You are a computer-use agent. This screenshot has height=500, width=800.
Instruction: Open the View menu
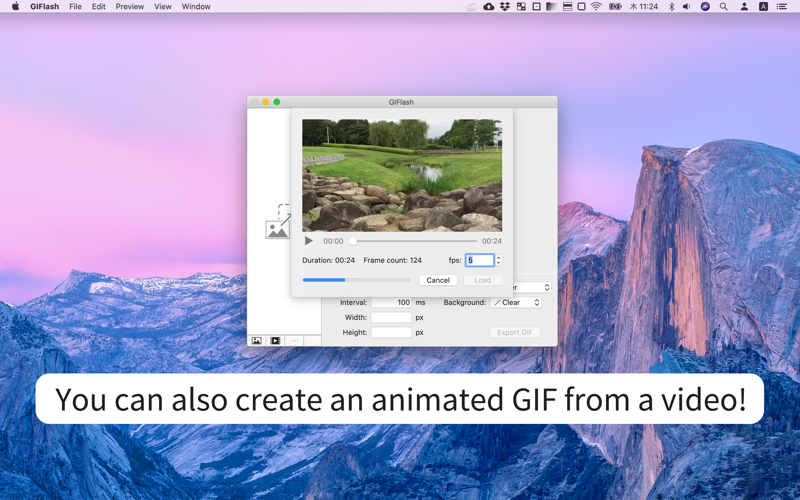click(x=163, y=7)
